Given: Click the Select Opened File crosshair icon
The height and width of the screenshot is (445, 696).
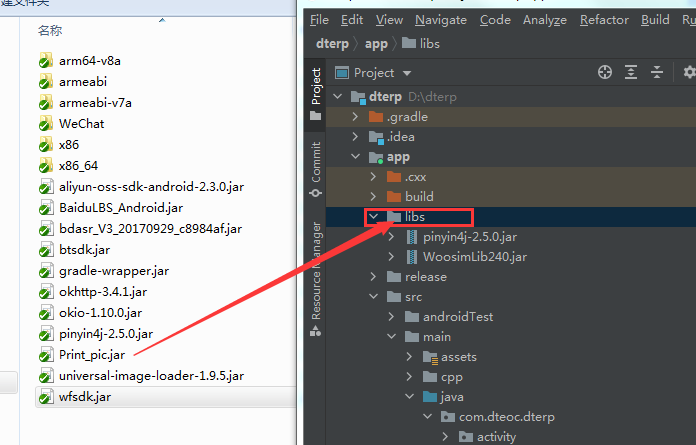Looking at the screenshot, I should click(x=604, y=72).
